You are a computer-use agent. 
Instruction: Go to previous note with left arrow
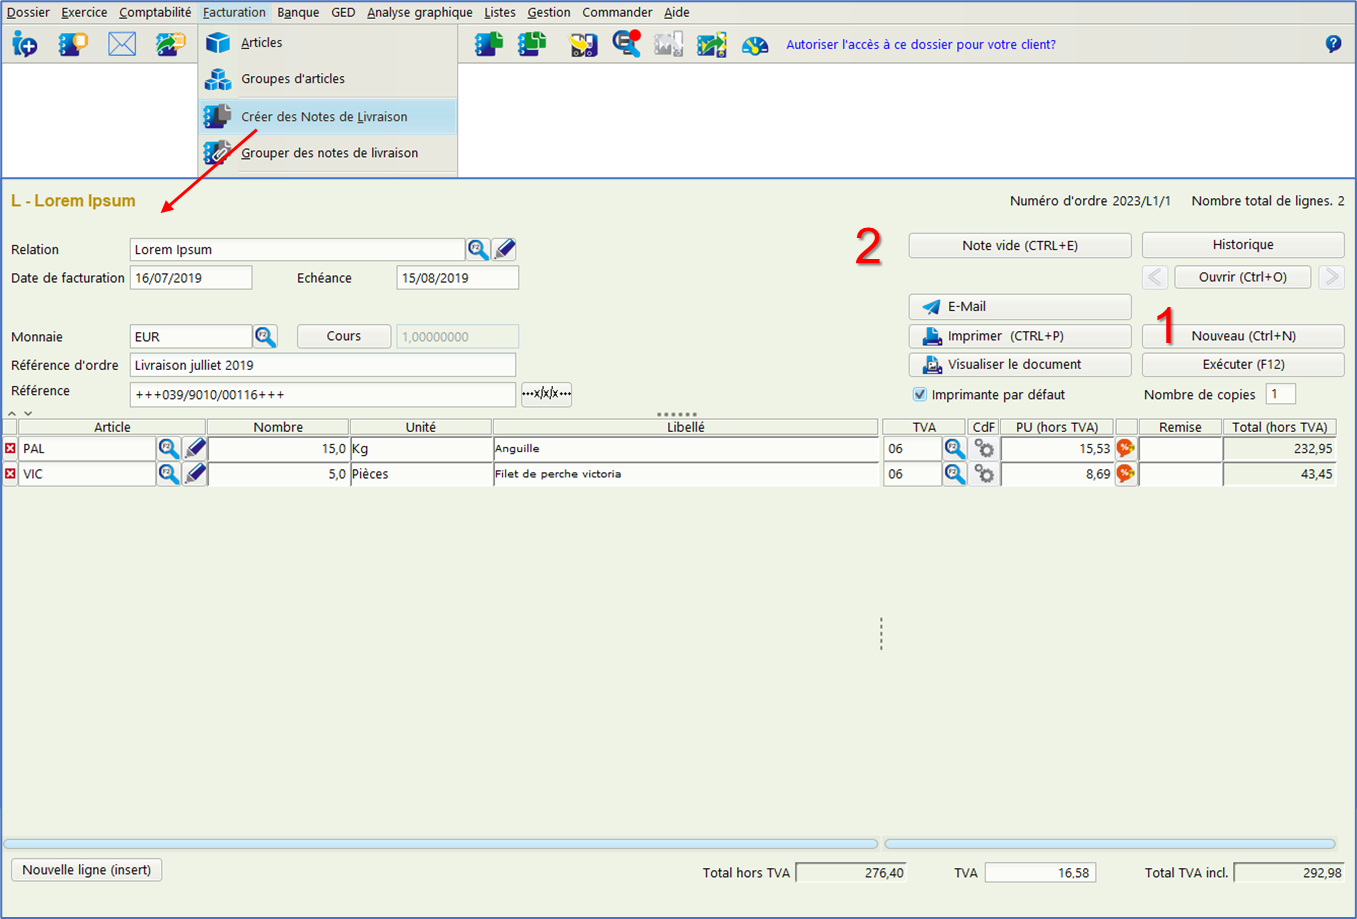tap(1155, 277)
